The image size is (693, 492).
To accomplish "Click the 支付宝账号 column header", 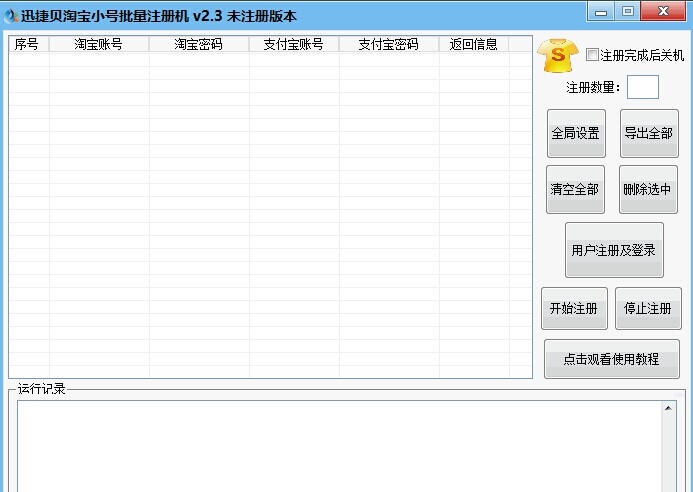I will click(x=294, y=44).
